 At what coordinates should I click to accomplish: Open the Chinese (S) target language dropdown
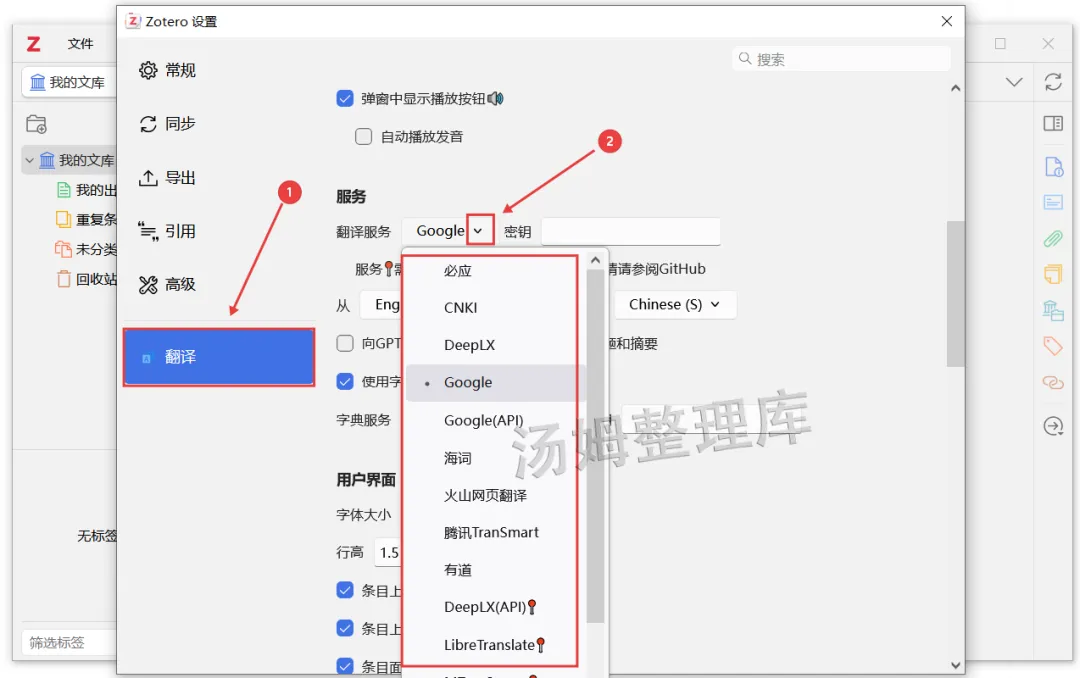pyautogui.click(x=674, y=305)
